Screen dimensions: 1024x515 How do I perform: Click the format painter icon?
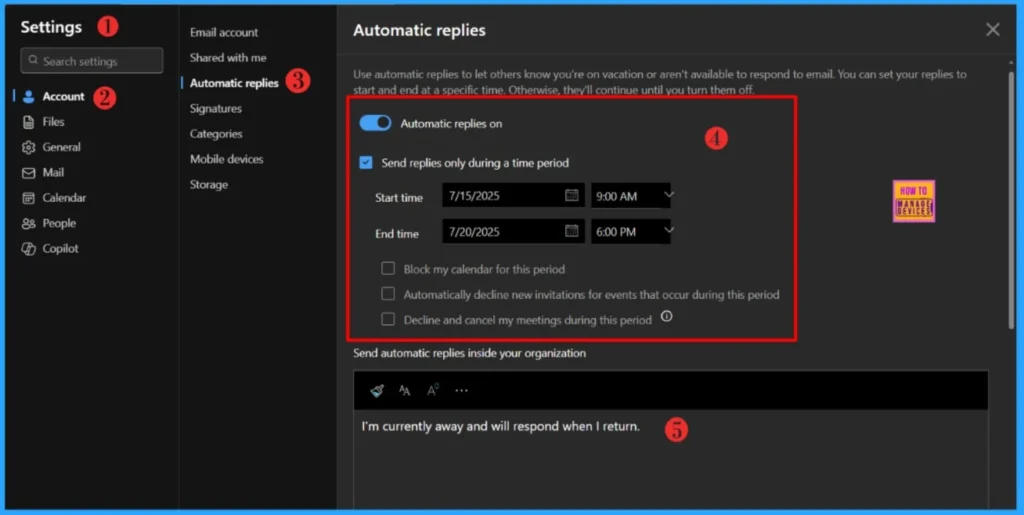point(377,390)
